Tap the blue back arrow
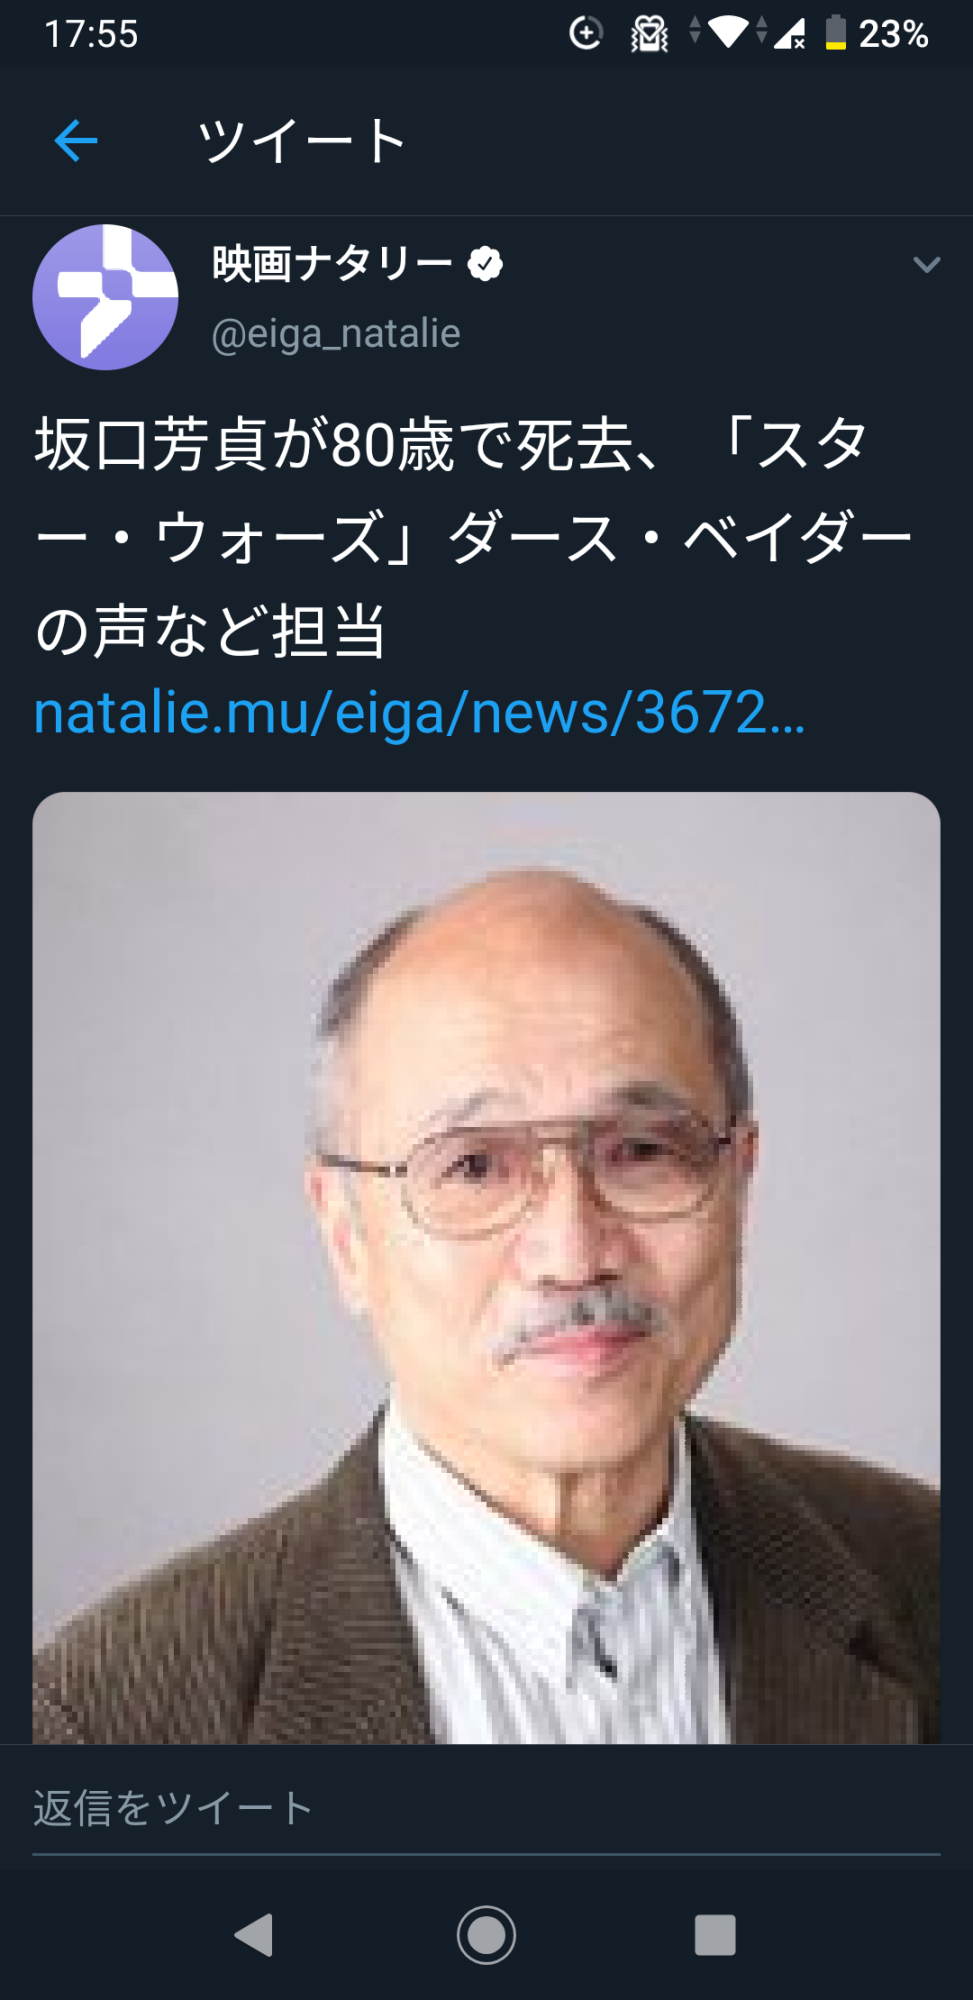973x2000 pixels. point(76,140)
